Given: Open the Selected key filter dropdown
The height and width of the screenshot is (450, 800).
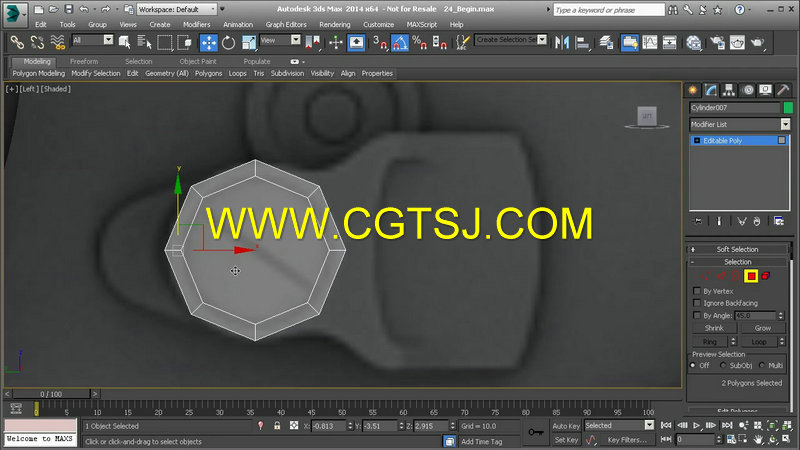Looking at the screenshot, I should pos(619,426).
